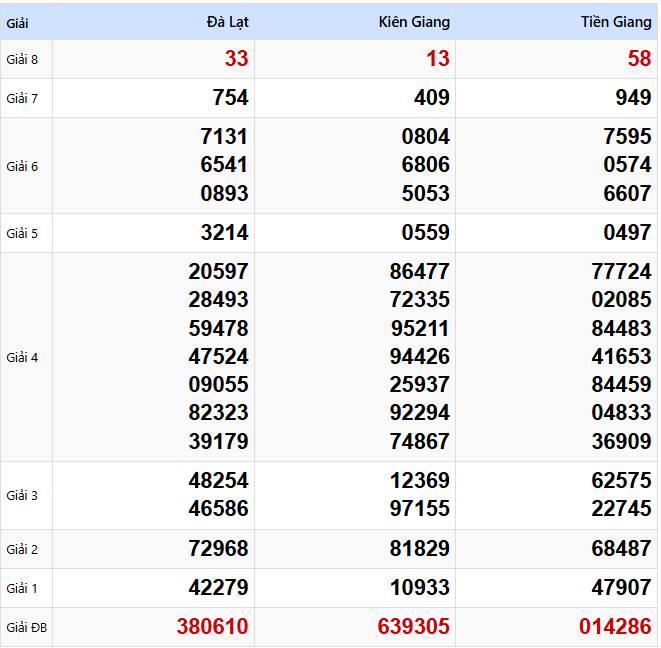Click Tiền Giang special prize 014286

[x=615, y=627]
